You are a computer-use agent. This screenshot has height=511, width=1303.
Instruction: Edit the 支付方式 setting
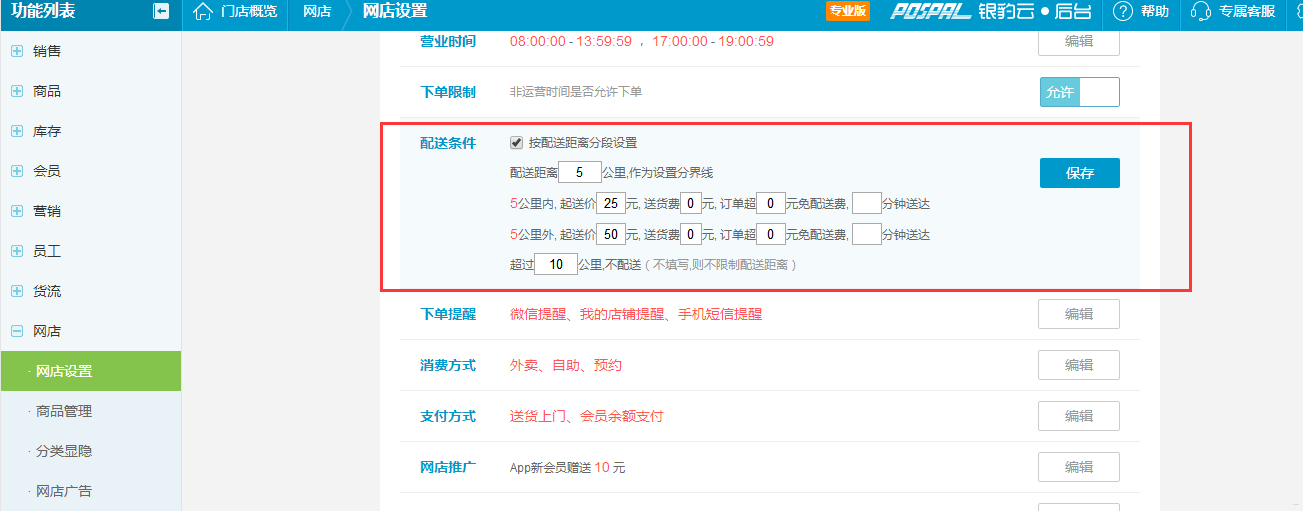(1078, 416)
